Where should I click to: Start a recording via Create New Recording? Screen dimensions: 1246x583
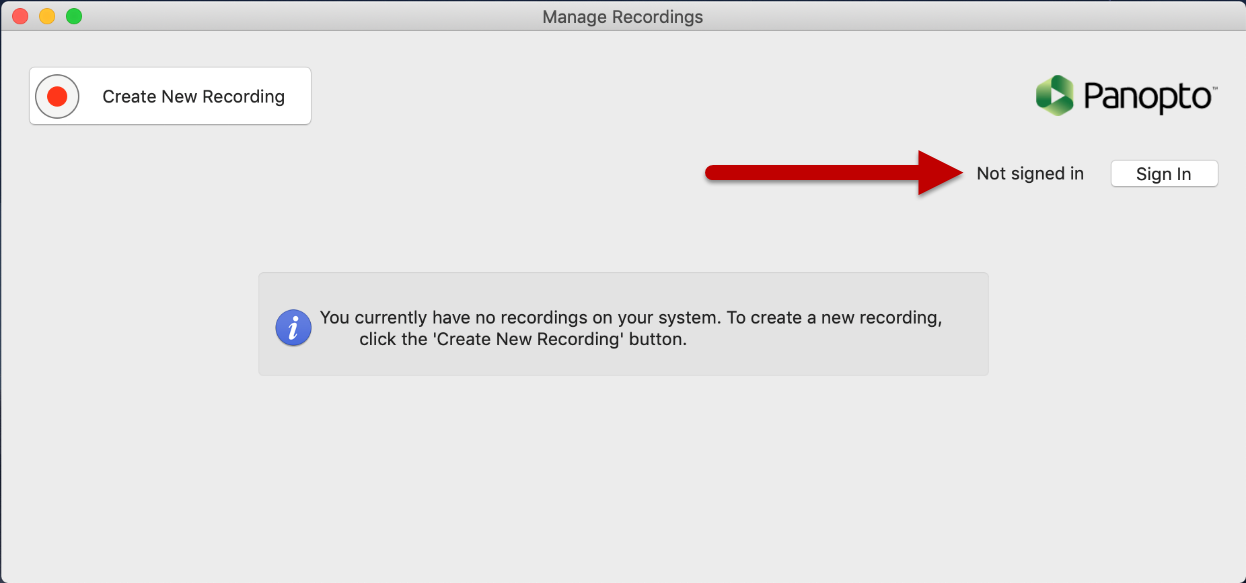[x=170, y=96]
